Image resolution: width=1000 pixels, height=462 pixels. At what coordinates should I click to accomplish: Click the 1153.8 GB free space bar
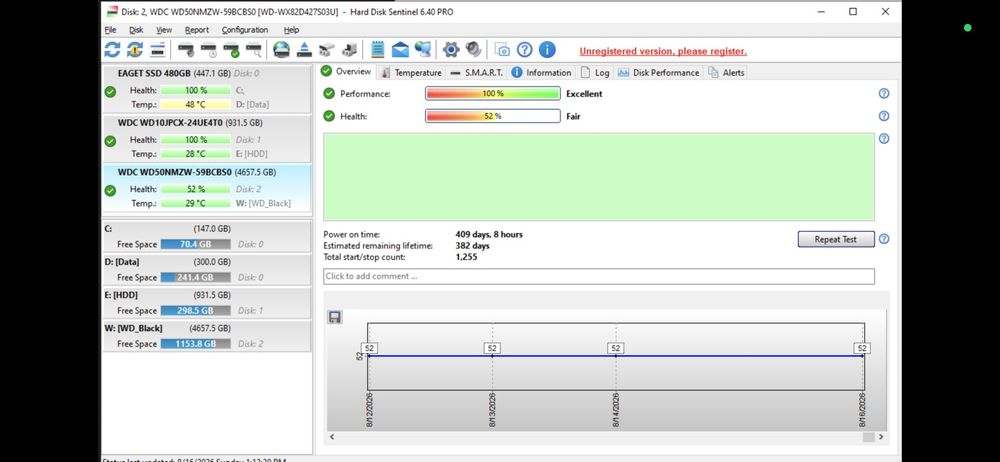195,344
